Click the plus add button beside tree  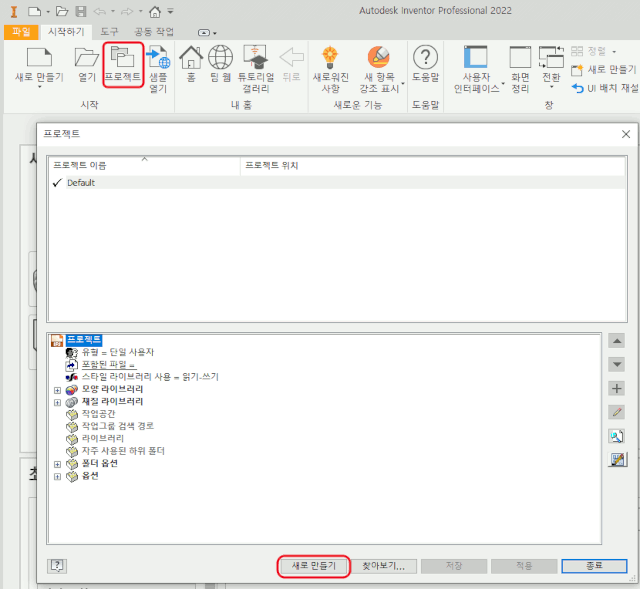pos(616,388)
